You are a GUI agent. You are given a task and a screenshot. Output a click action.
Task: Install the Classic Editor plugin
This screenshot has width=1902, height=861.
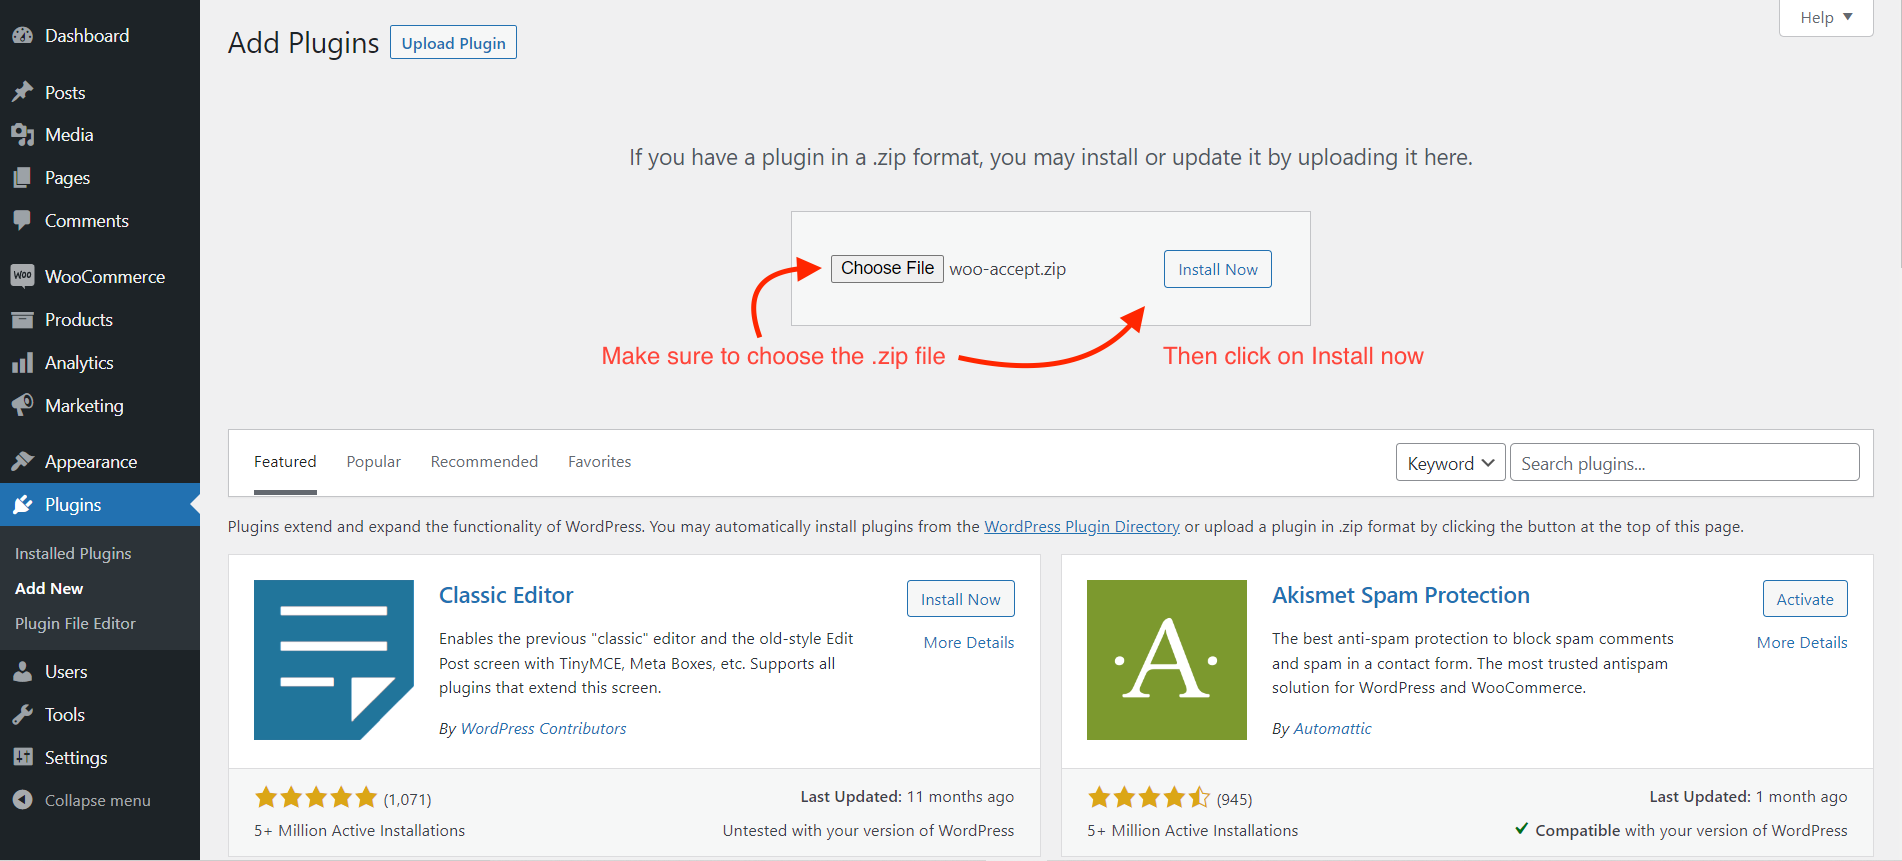[x=960, y=599]
